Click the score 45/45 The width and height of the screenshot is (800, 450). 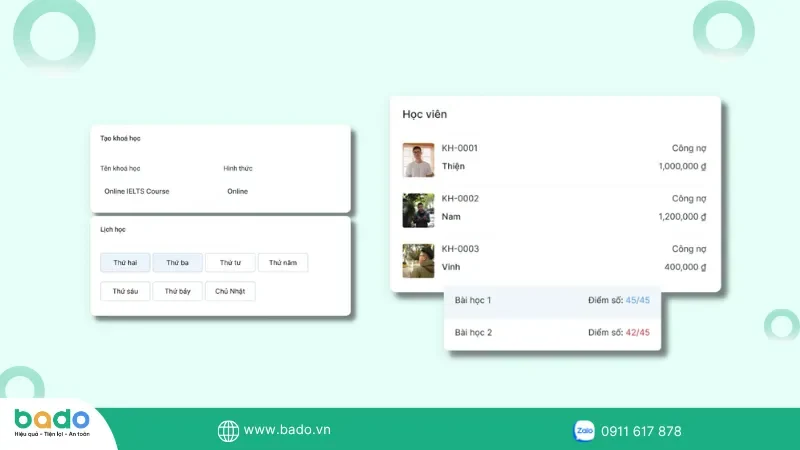point(638,301)
